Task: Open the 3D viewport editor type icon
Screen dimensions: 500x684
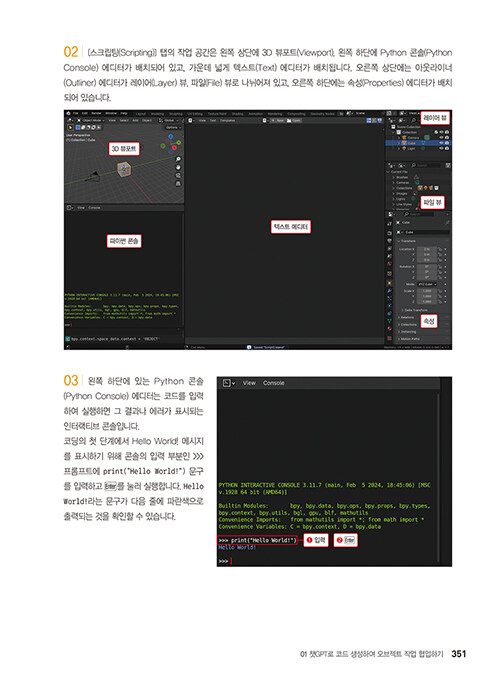Action: (x=69, y=120)
